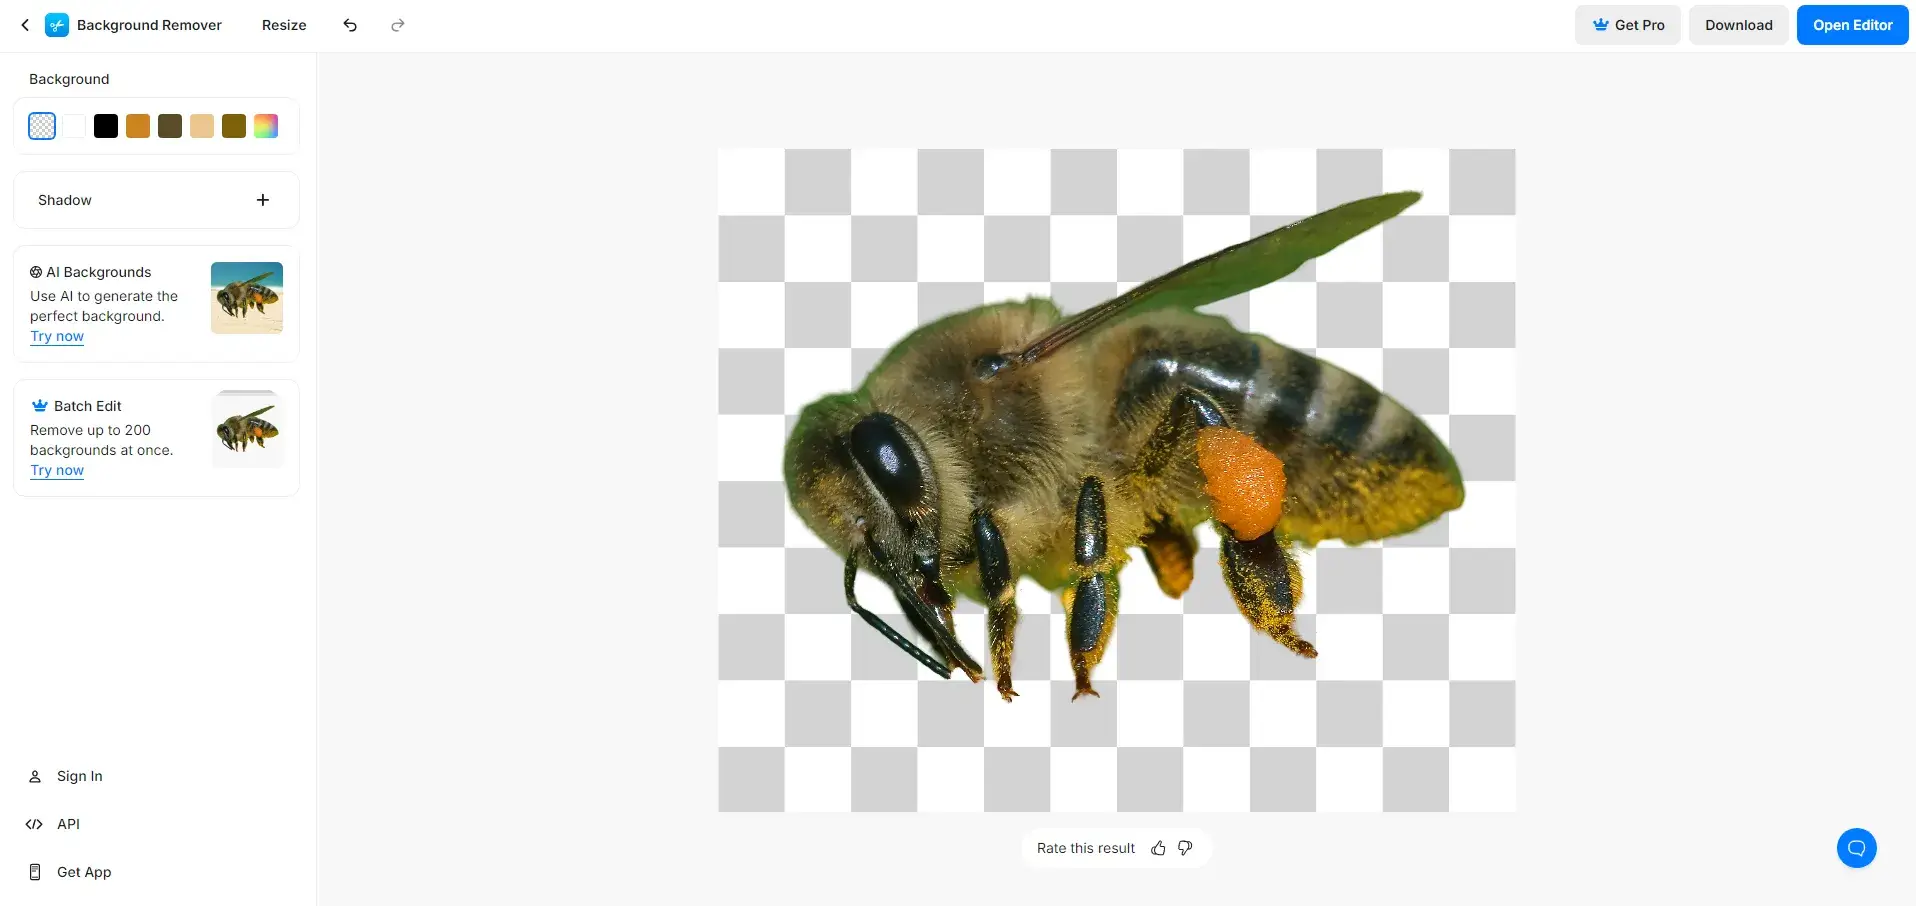Download the processed image

click(1738, 25)
